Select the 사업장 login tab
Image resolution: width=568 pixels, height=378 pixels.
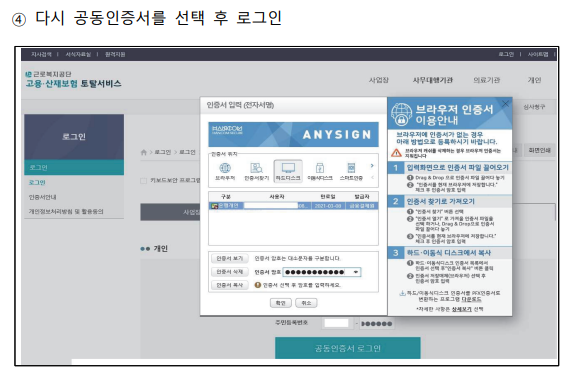point(170,212)
